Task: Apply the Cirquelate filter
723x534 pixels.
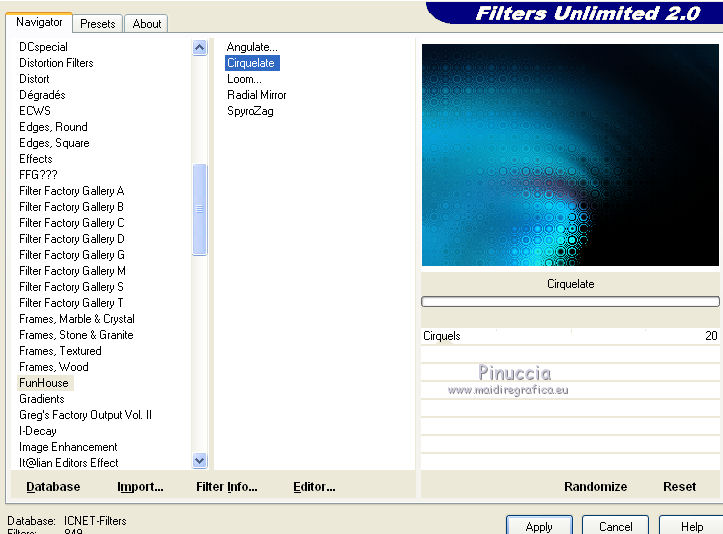Action: [x=539, y=526]
